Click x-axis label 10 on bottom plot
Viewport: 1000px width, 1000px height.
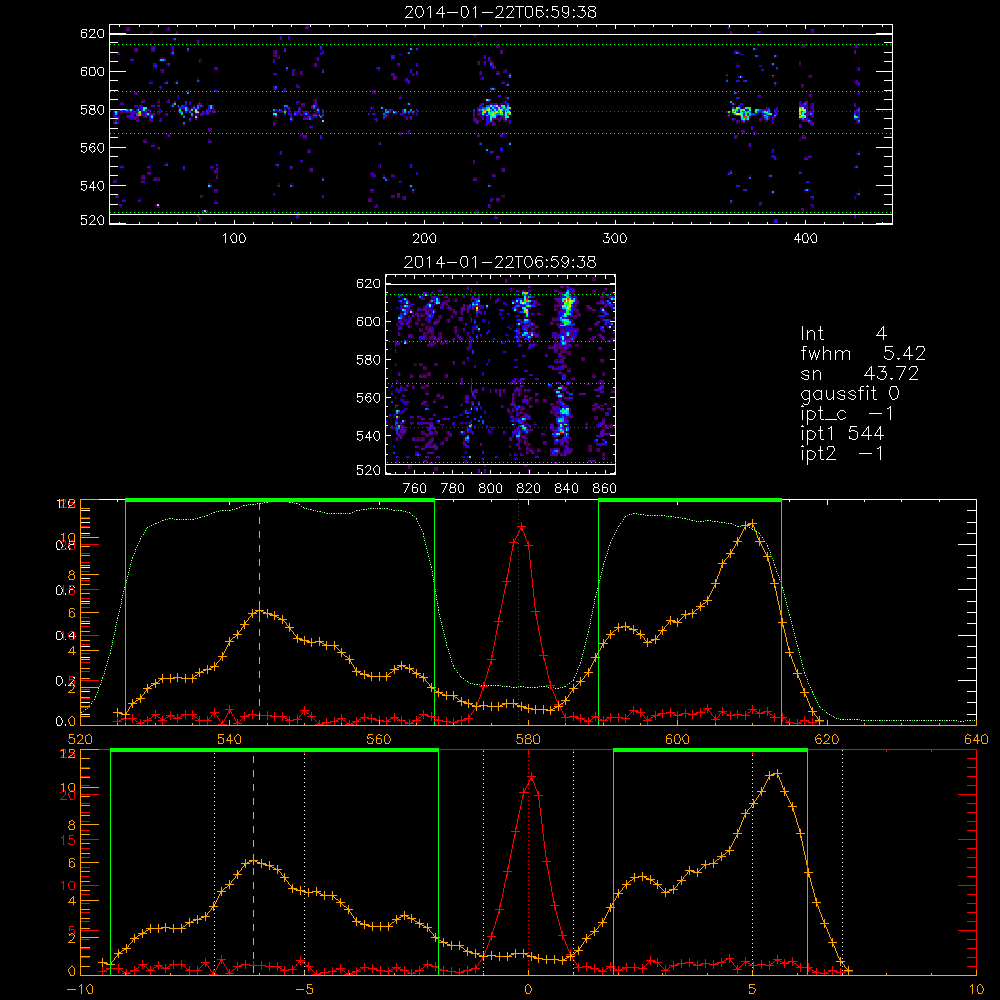[976, 990]
